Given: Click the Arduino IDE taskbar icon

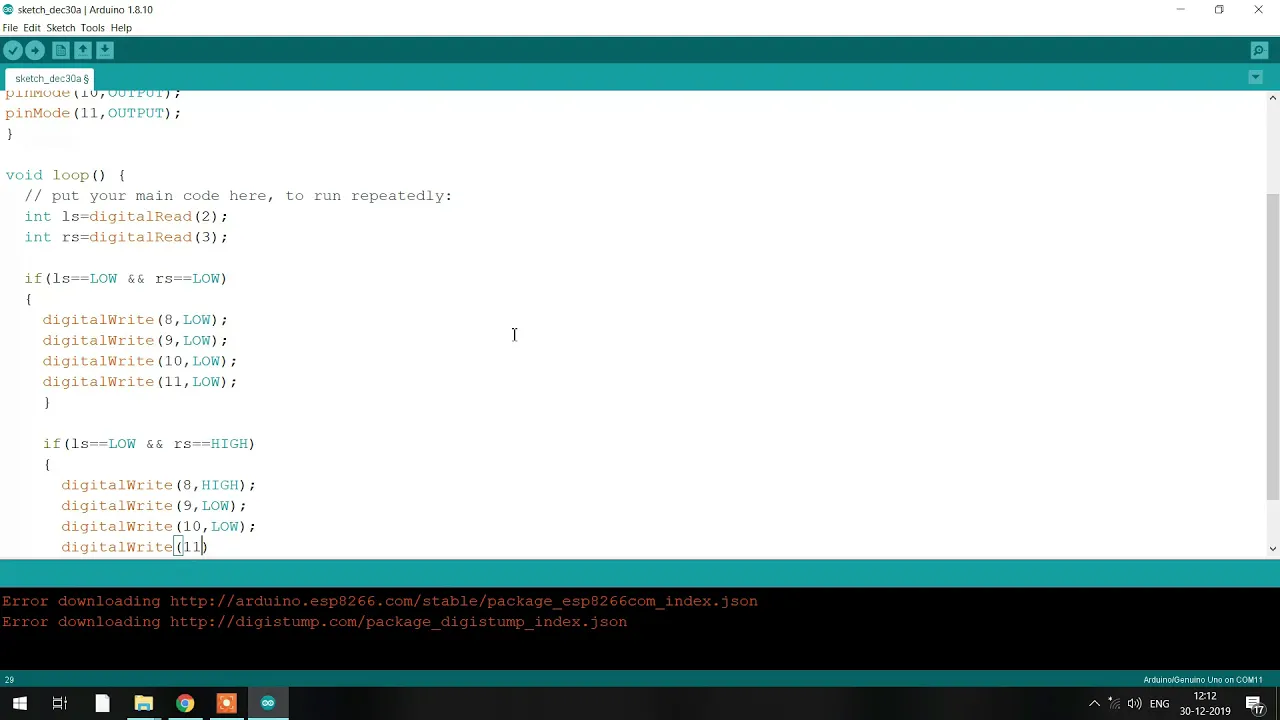Looking at the screenshot, I should click(x=267, y=703).
